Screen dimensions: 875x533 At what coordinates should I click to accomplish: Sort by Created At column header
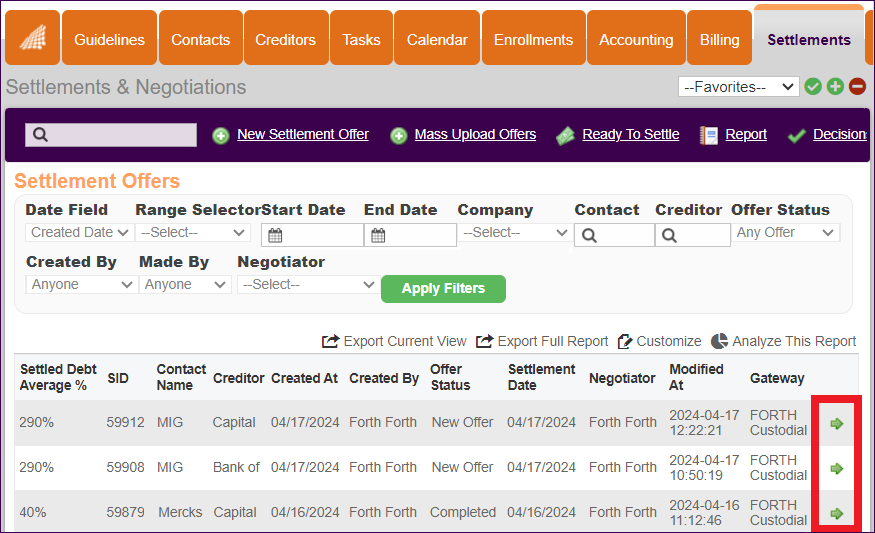coord(304,378)
